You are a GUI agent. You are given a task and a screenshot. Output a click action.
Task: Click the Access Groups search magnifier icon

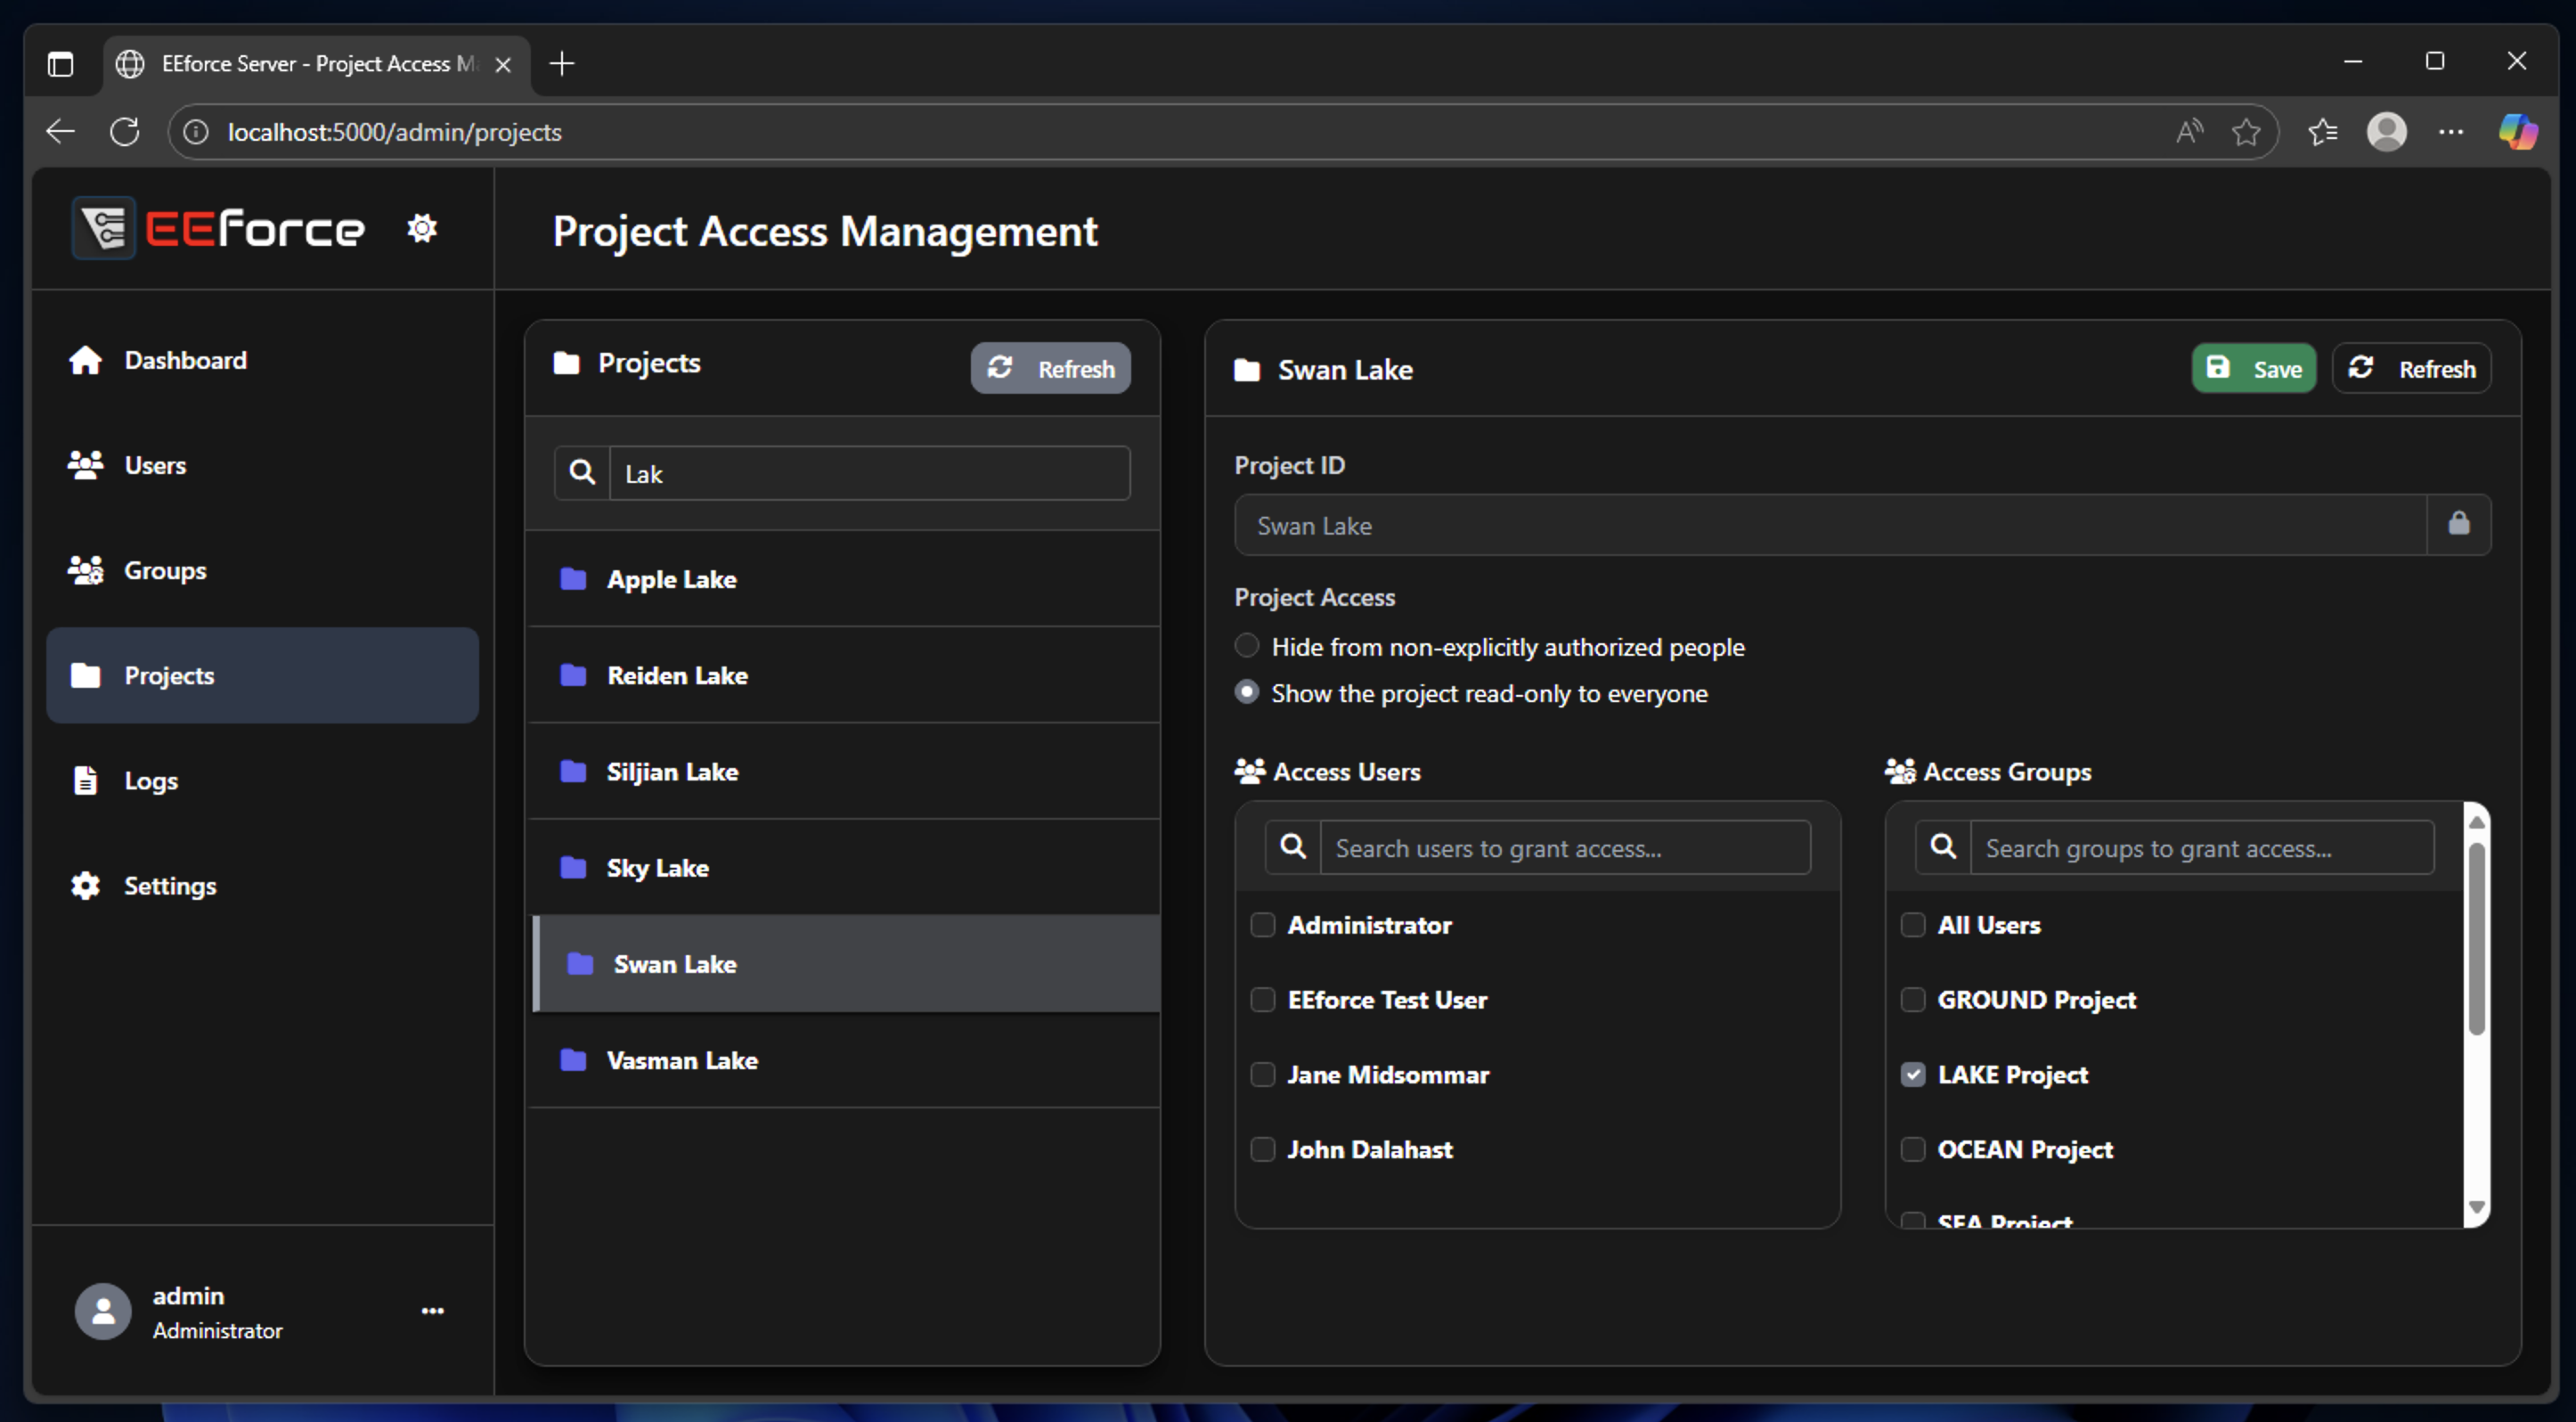click(x=1943, y=847)
